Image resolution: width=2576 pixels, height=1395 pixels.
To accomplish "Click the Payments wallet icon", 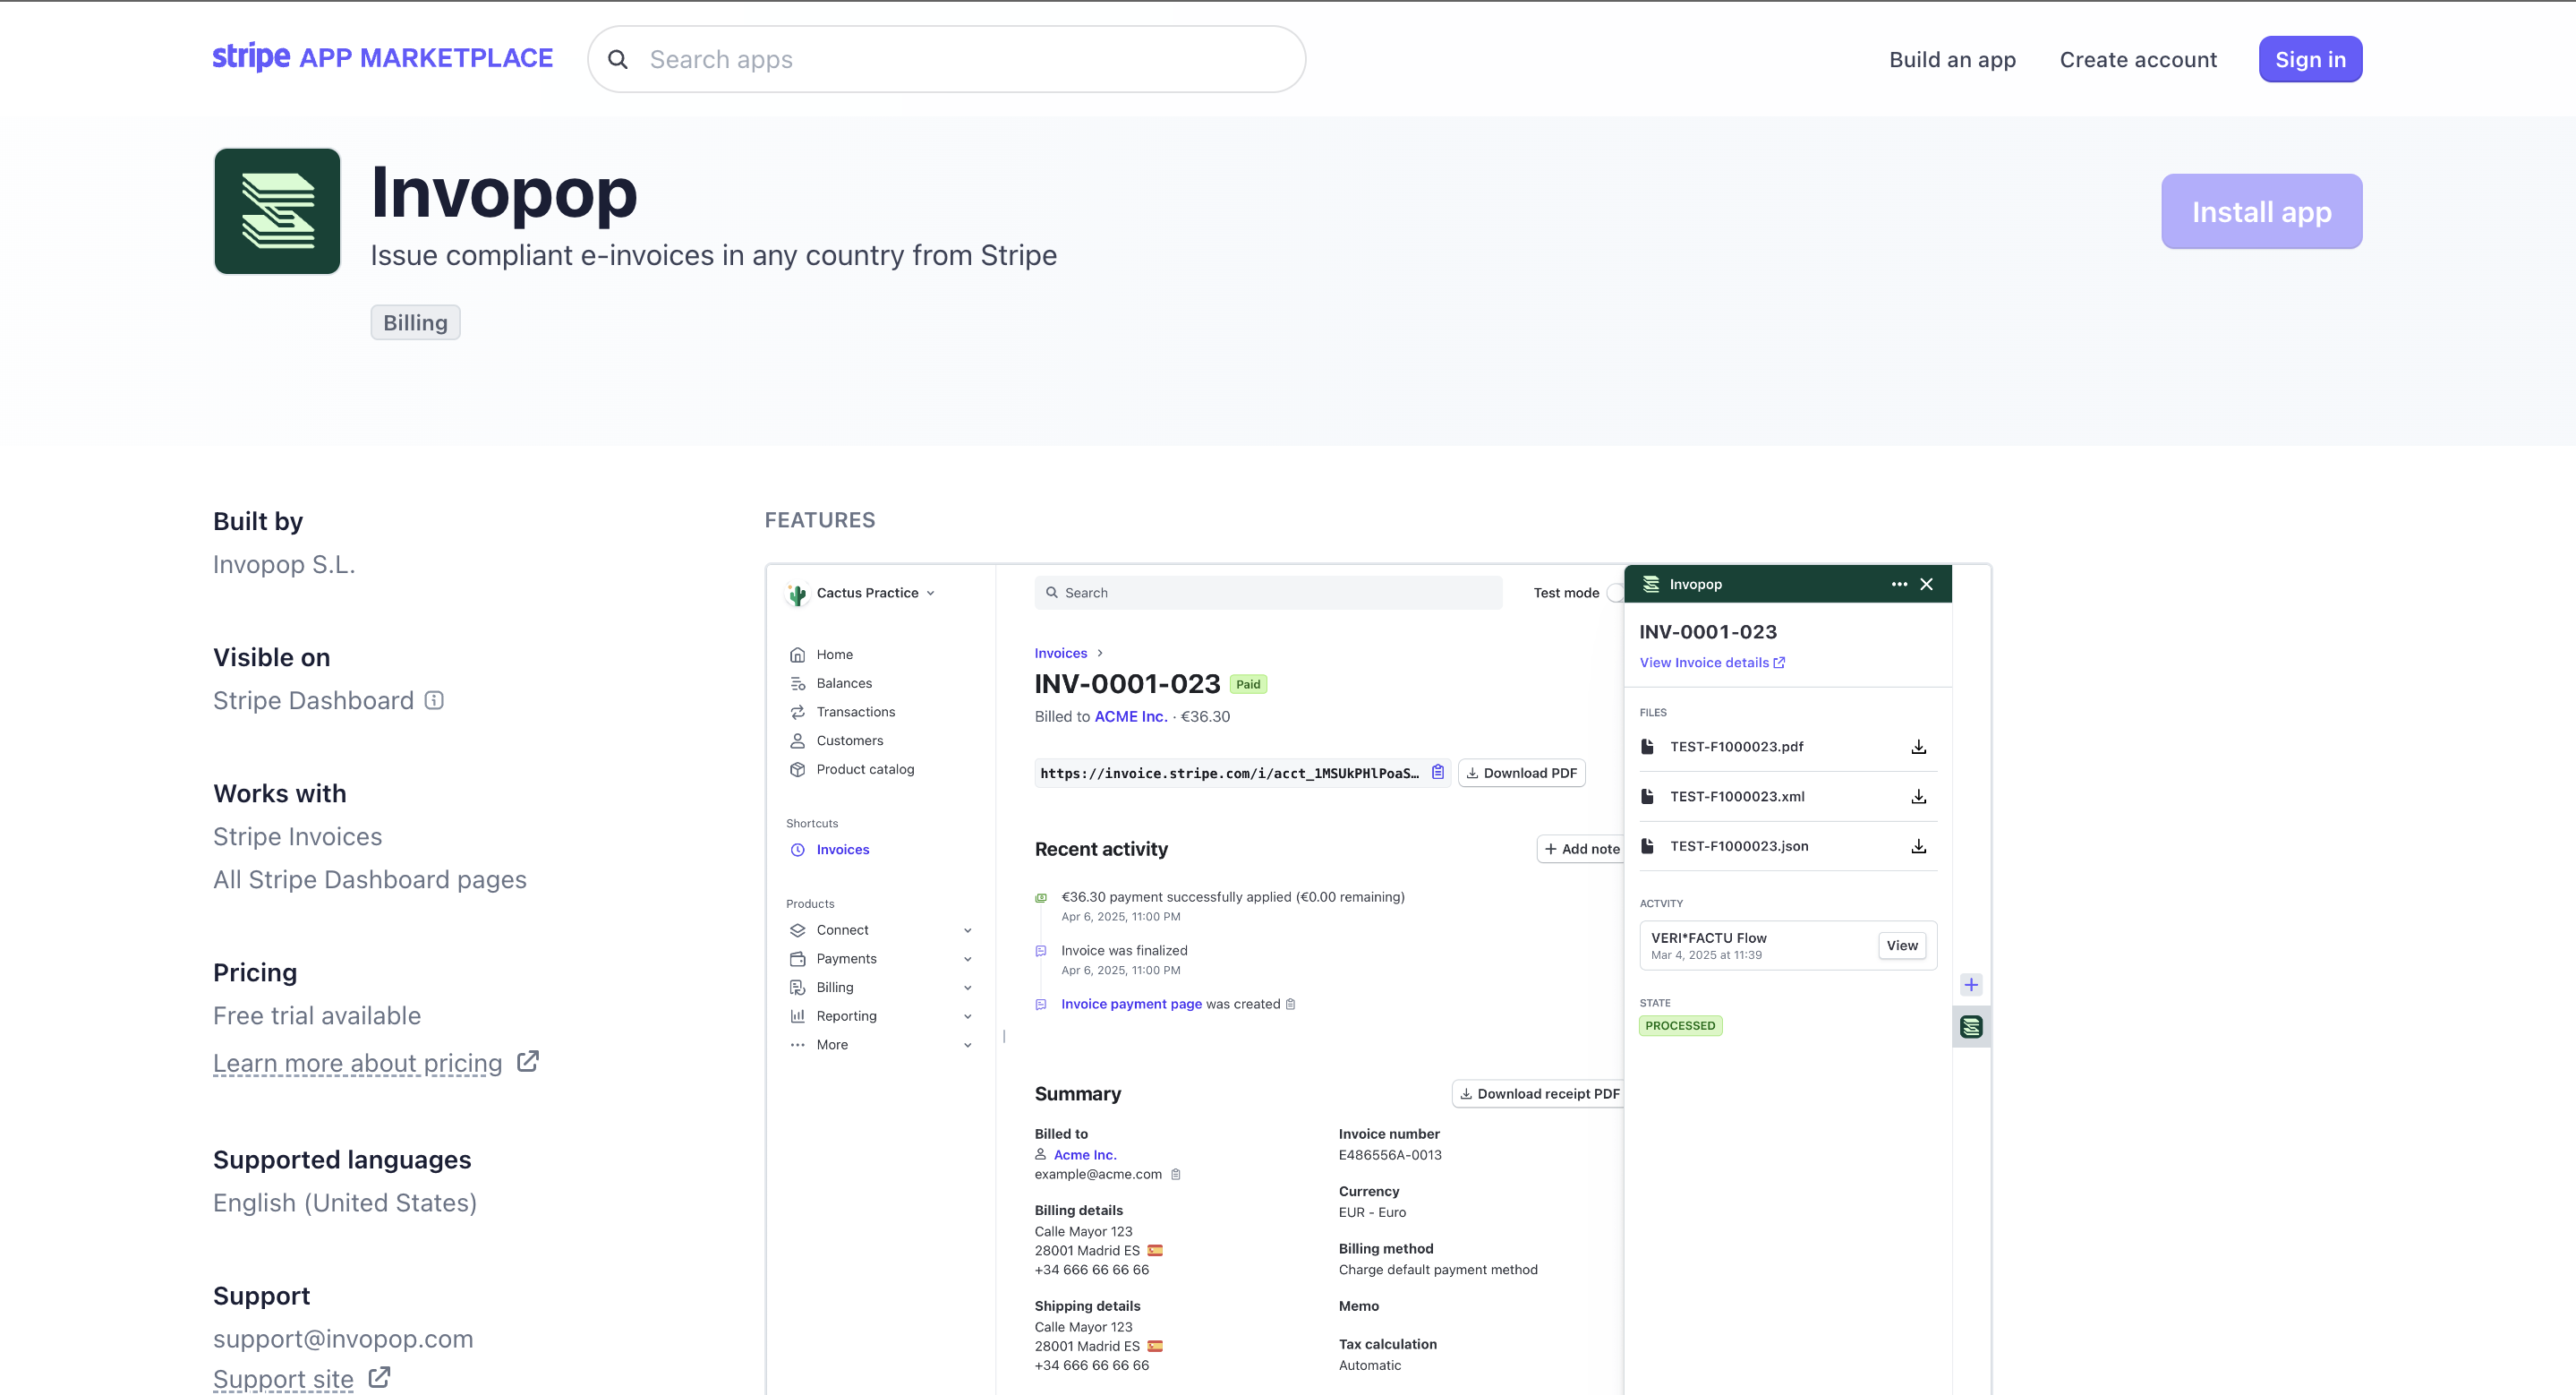I will [797, 959].
